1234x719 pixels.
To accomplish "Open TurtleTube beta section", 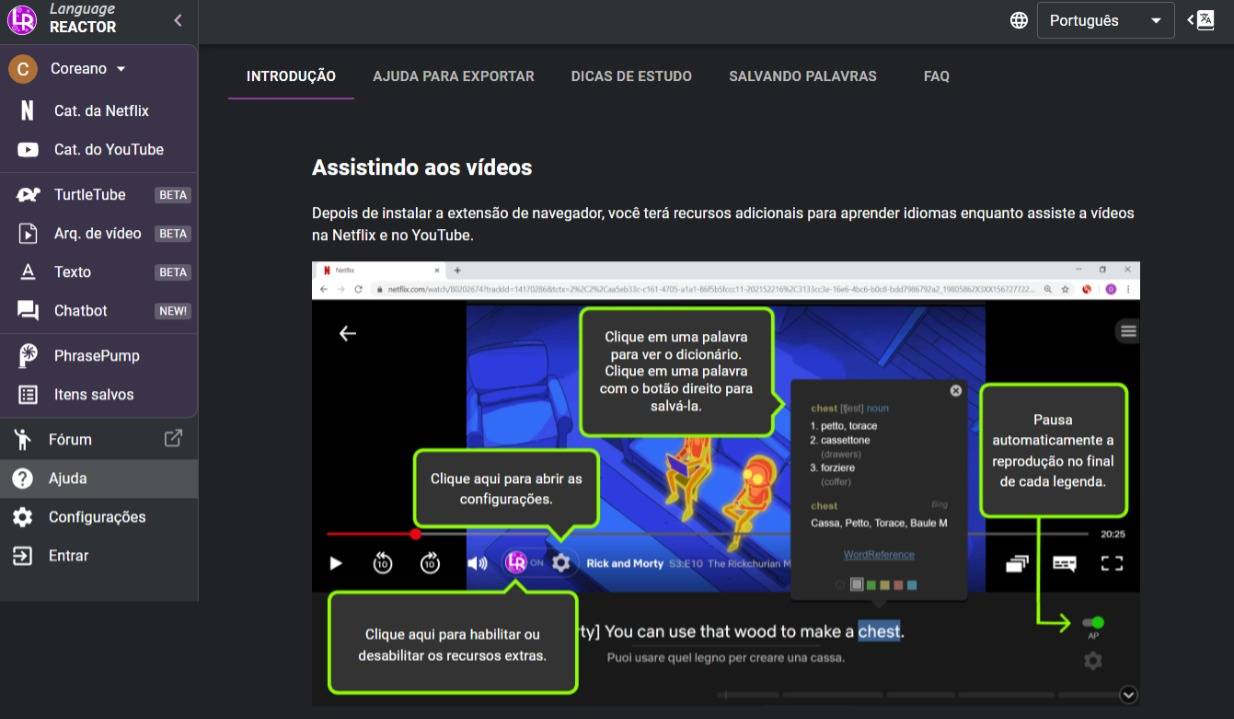I will pyautogui.click(x=90, y=195).
